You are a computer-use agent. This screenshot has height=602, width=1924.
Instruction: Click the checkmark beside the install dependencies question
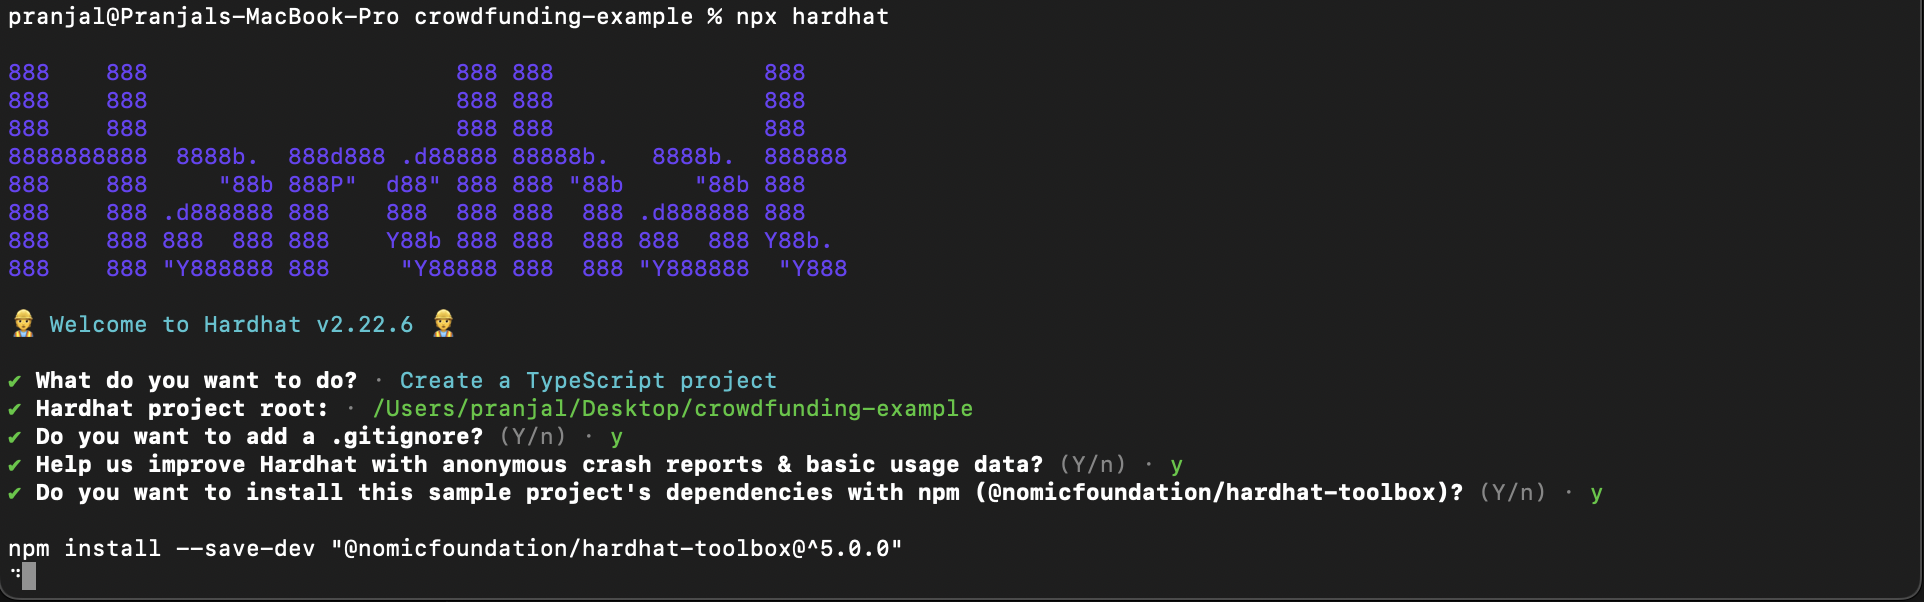15,493
